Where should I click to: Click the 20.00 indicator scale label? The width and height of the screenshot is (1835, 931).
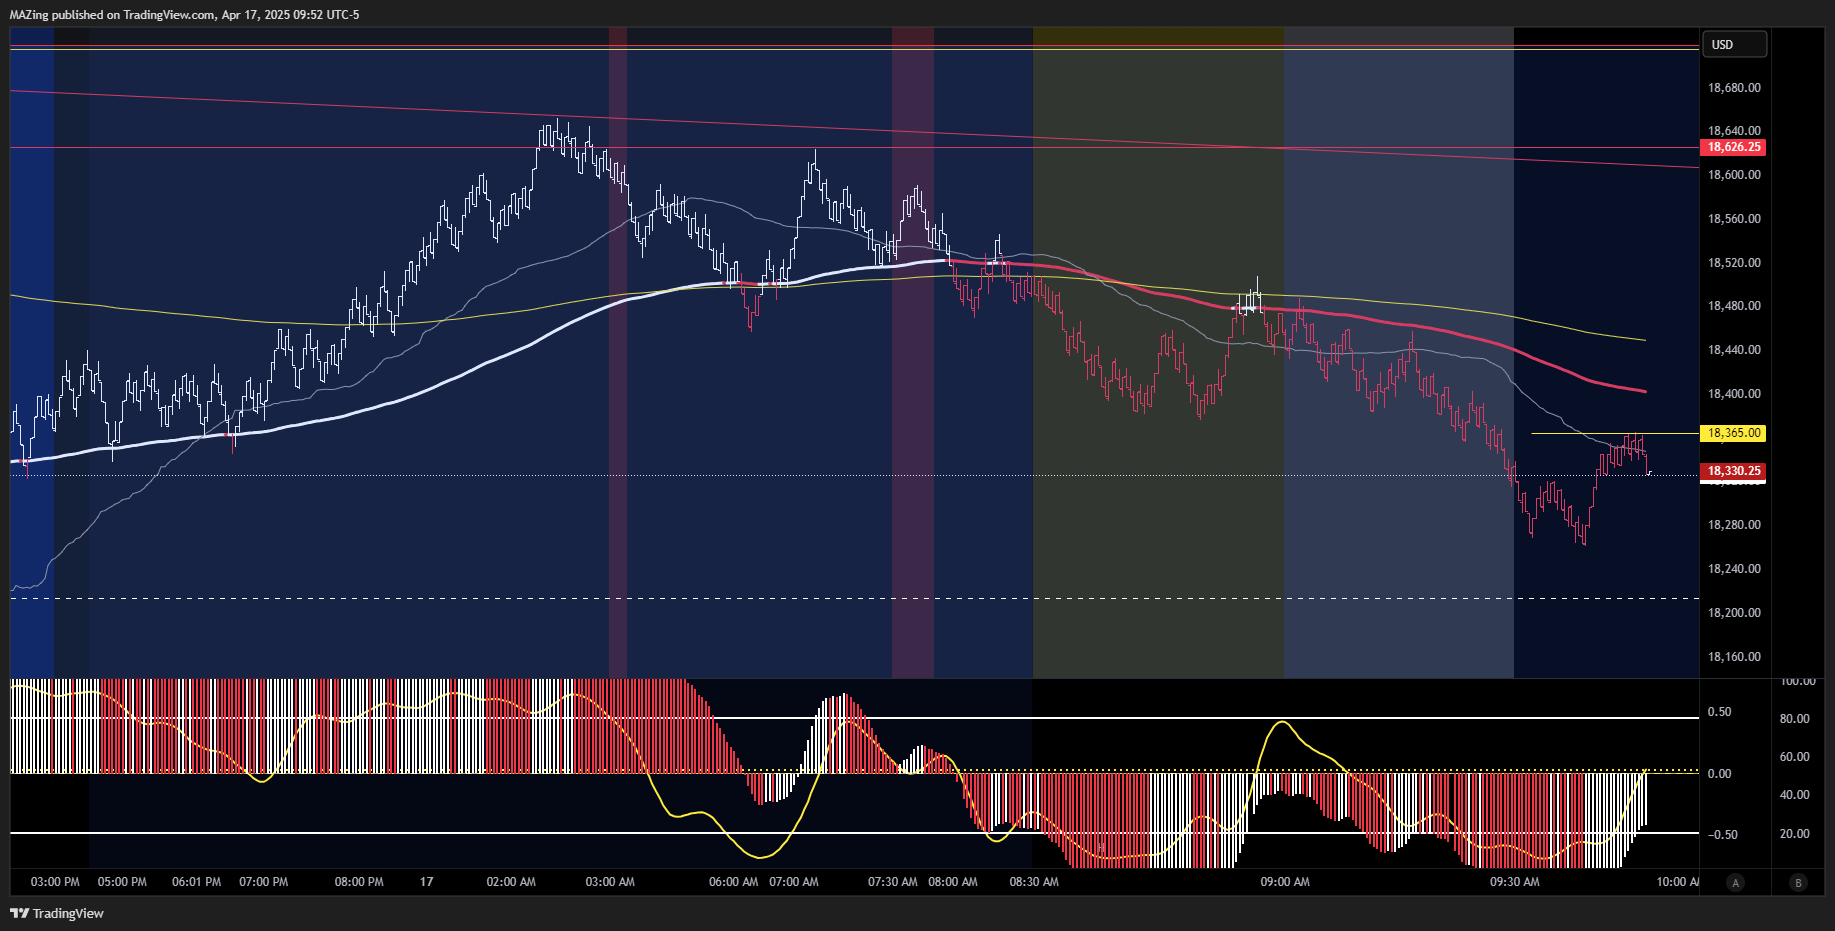1795,834
